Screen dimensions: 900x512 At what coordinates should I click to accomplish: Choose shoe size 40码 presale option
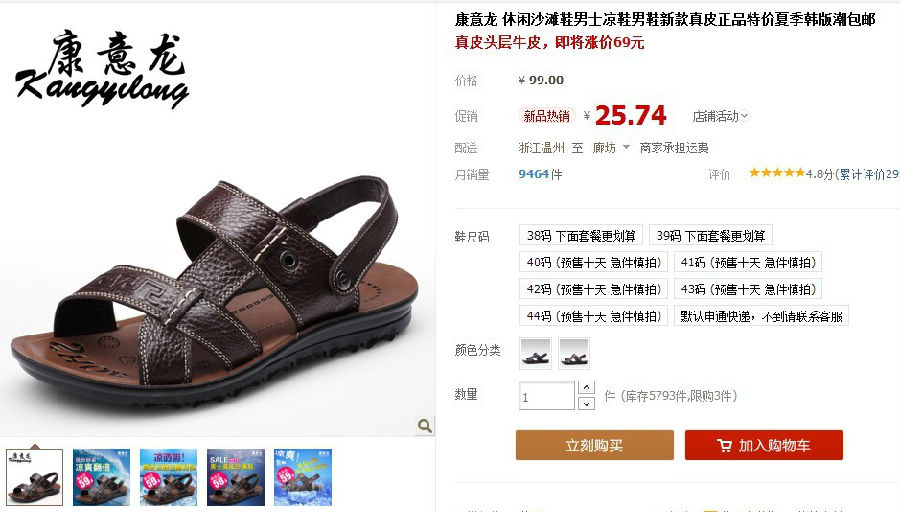593,262
